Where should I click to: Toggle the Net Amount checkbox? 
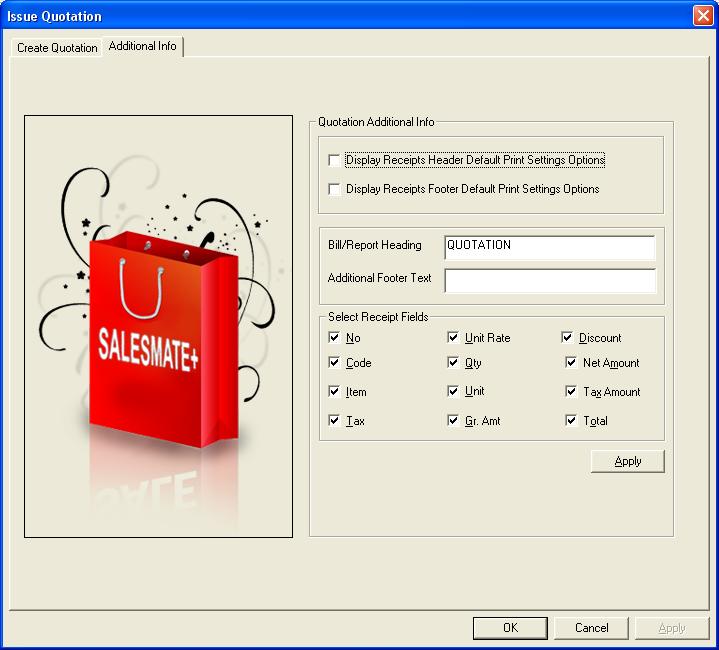coord(571,363)
